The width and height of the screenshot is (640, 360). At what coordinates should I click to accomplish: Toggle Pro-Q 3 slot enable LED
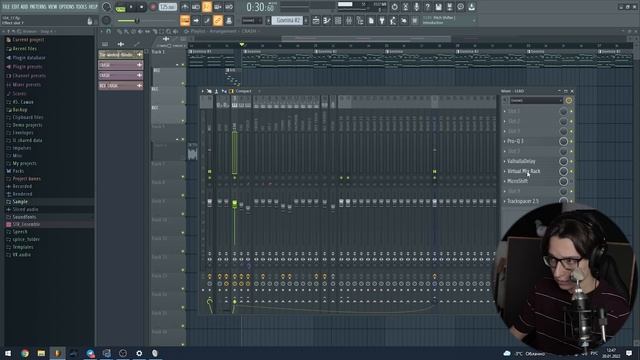click(571, 141)
